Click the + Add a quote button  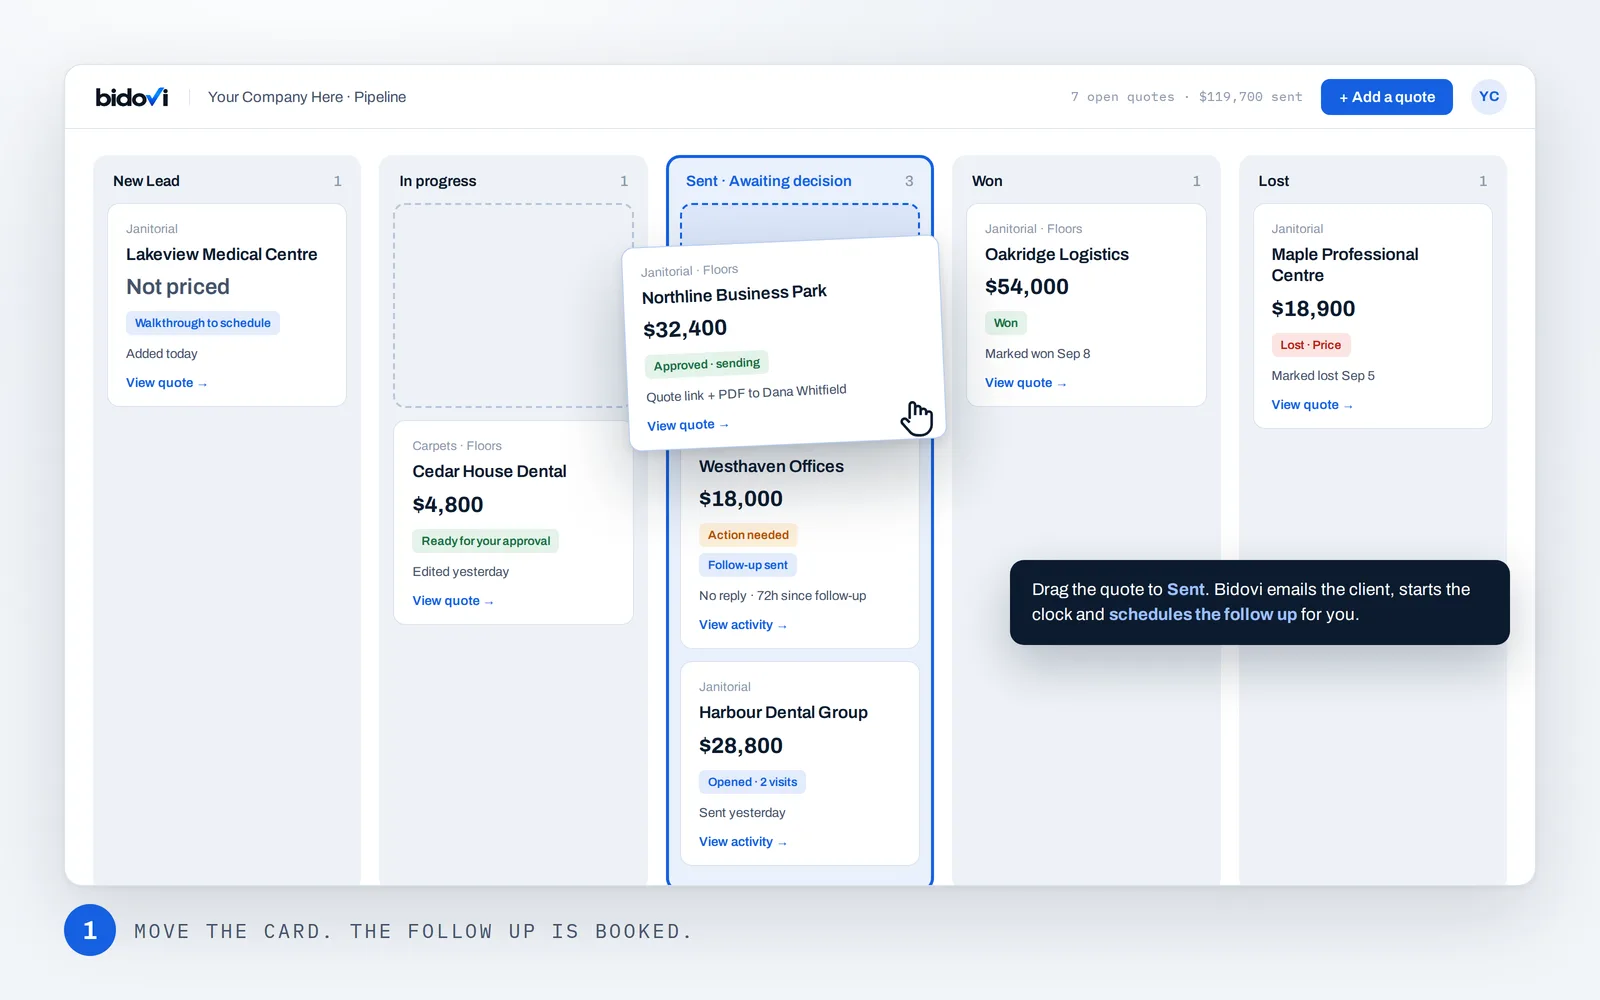tap(1386, 97)
